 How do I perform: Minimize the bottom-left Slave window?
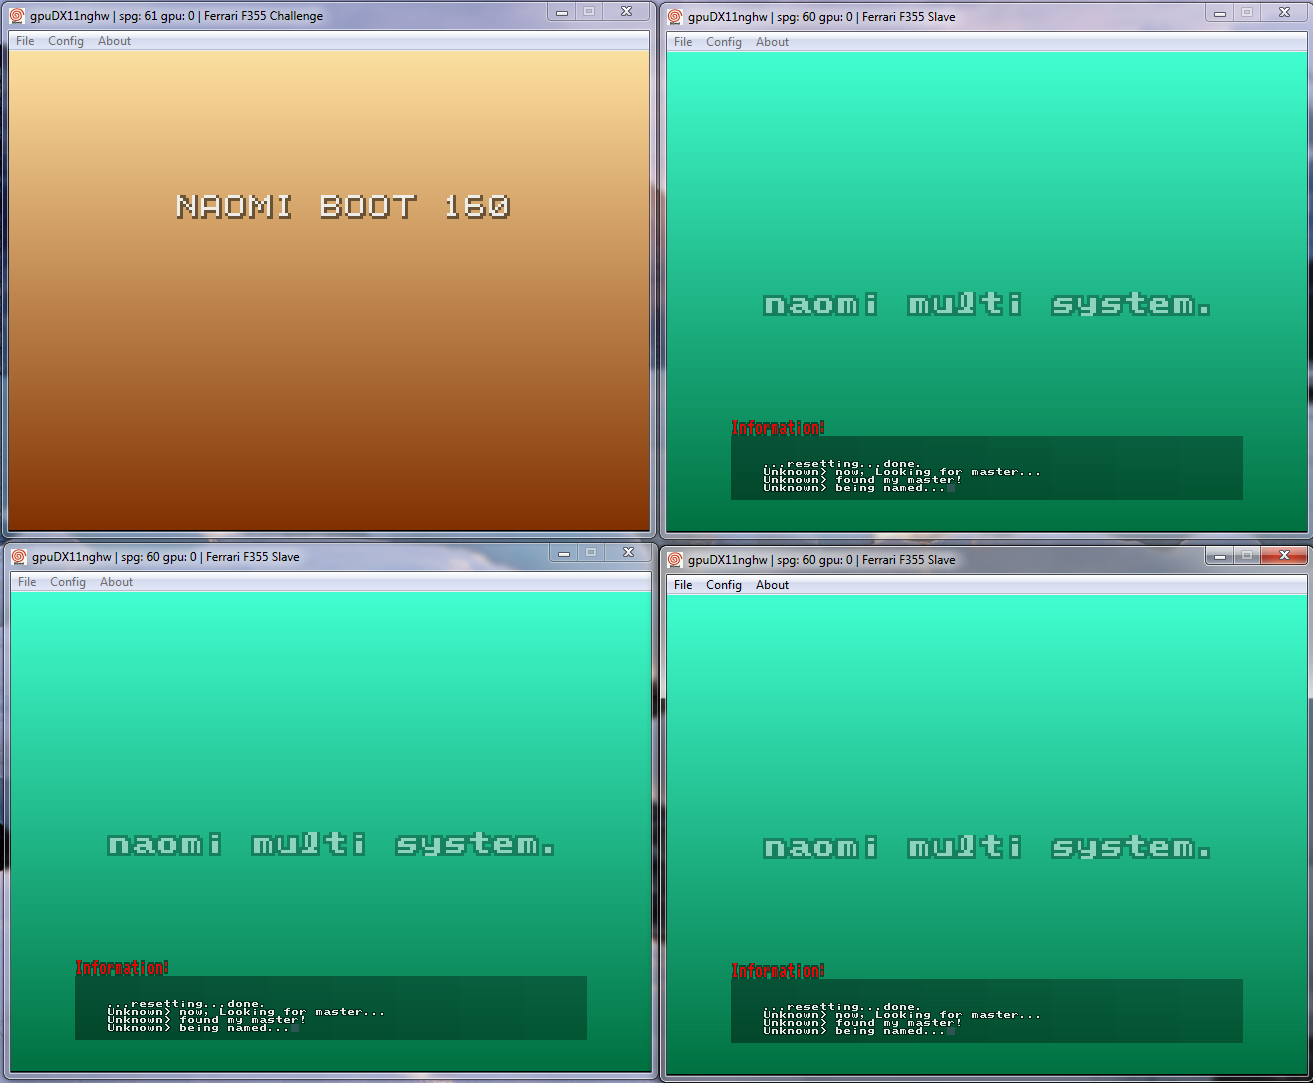click(x=564, y=553)
